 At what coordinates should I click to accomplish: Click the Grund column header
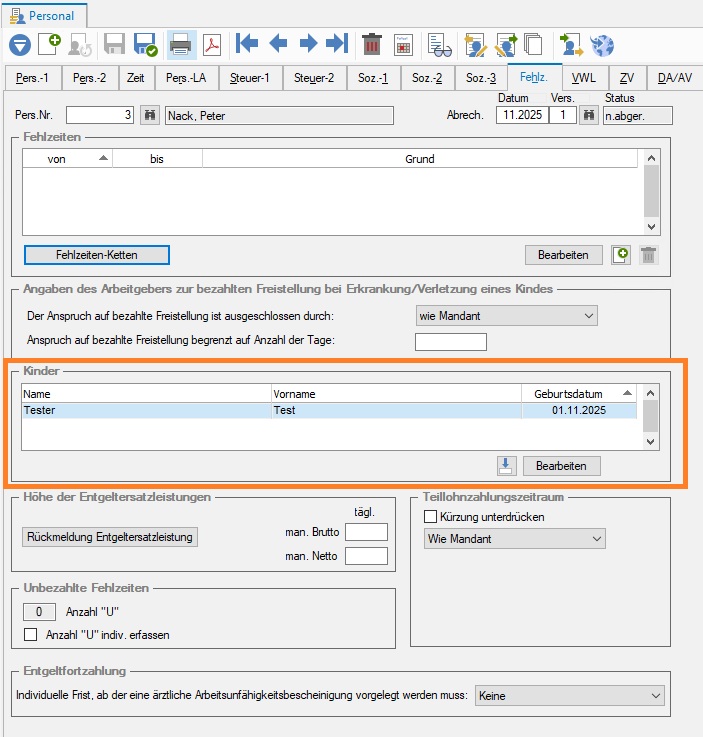(x=420, y=159)
